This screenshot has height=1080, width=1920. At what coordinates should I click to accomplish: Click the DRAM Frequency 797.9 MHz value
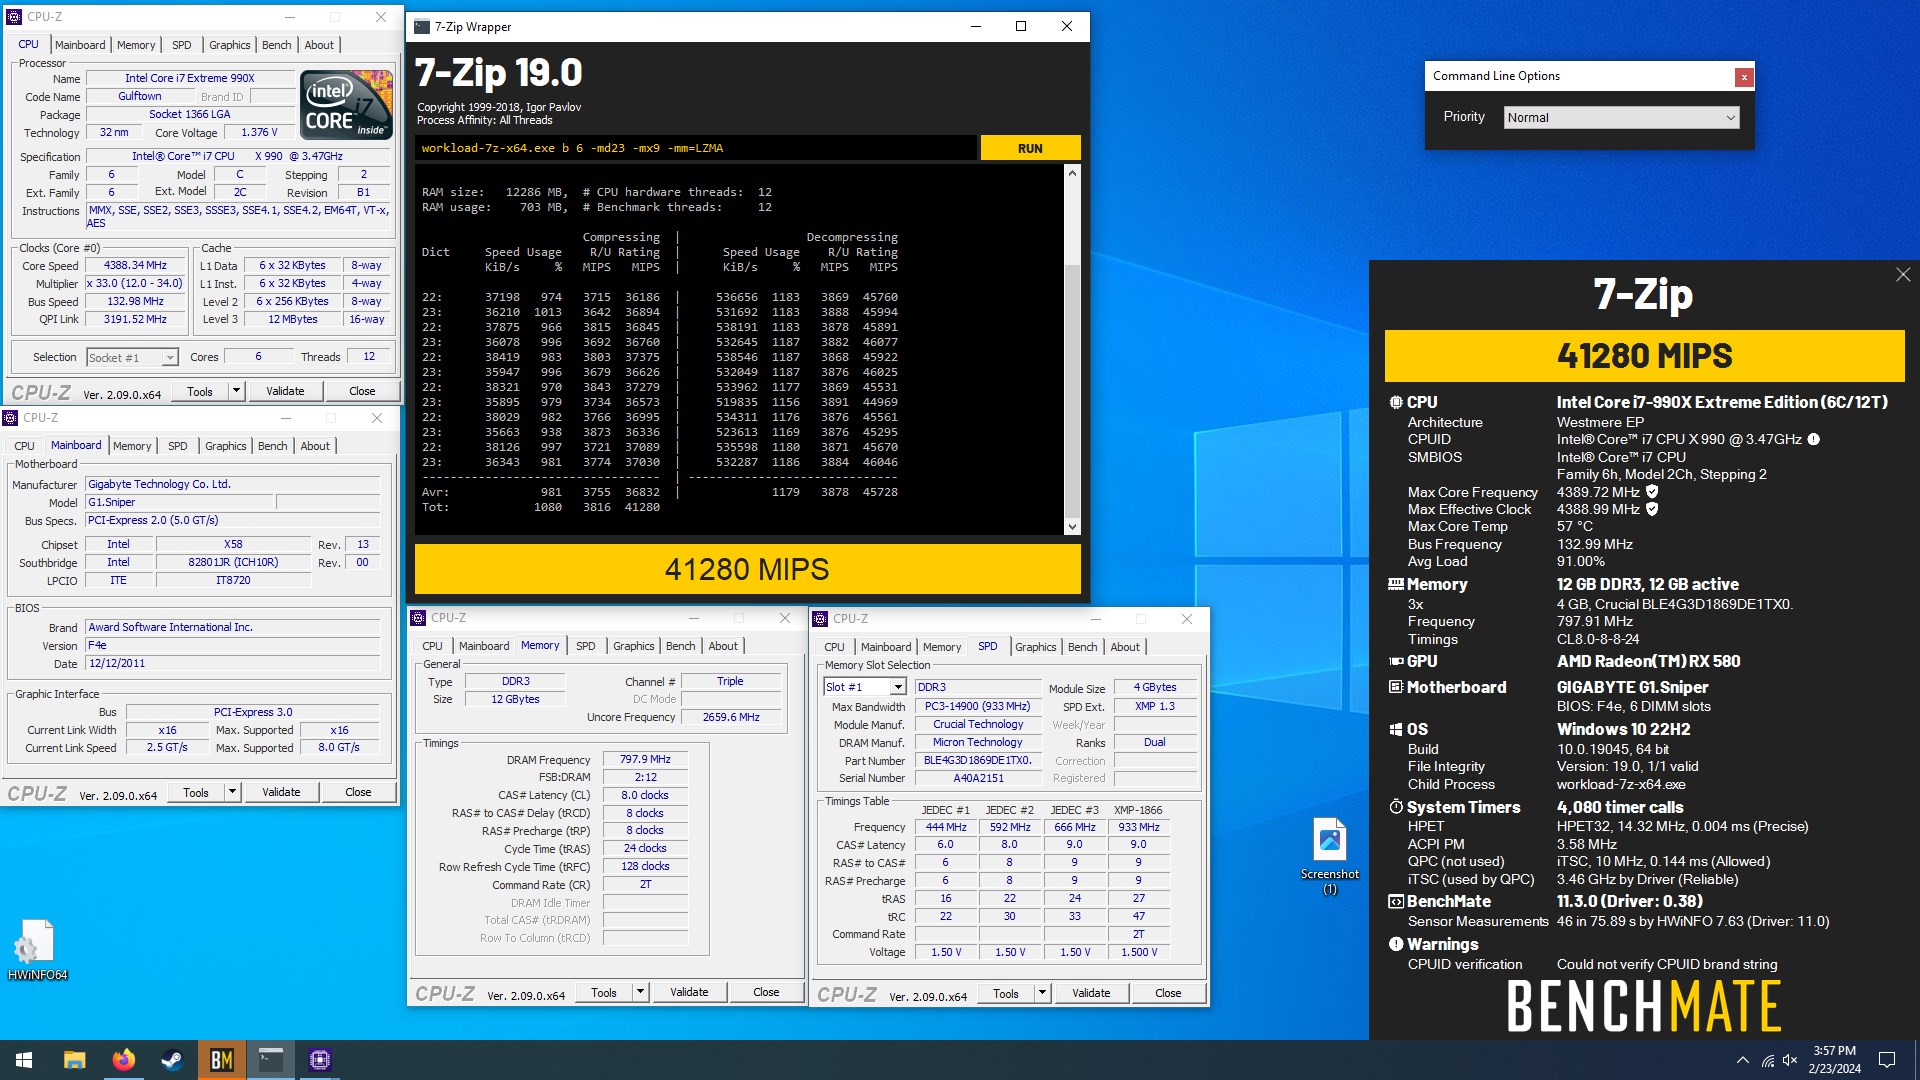coord(645,760)
